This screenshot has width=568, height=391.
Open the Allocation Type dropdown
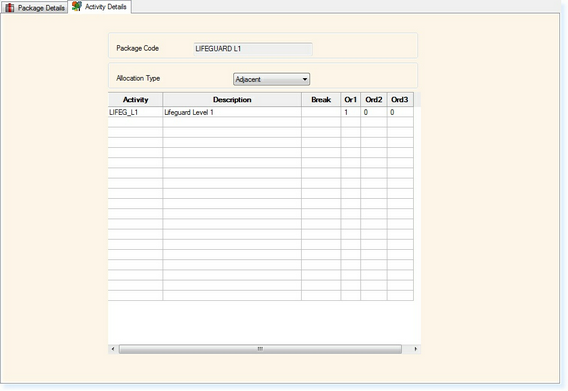point(271,79)
